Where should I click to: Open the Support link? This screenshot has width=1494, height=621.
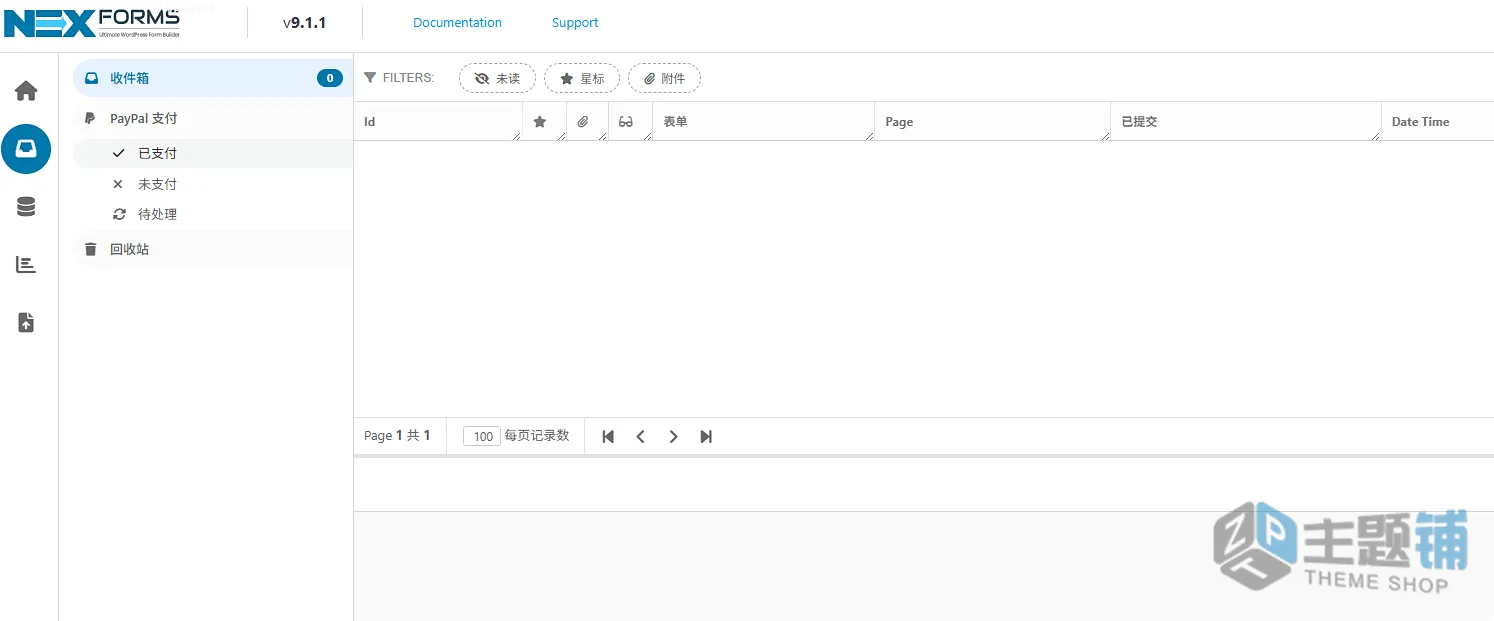[575, 22]
